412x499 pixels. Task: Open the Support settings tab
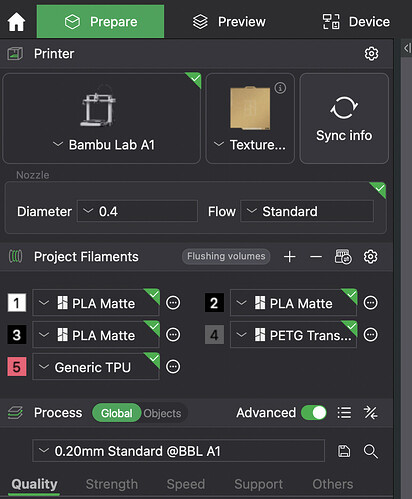point(258,484)
